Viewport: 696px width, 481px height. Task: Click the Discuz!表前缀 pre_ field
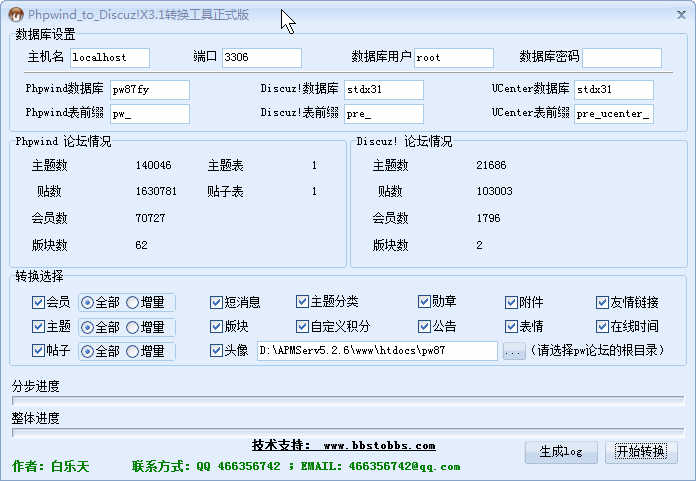click(x=384, y=114)
